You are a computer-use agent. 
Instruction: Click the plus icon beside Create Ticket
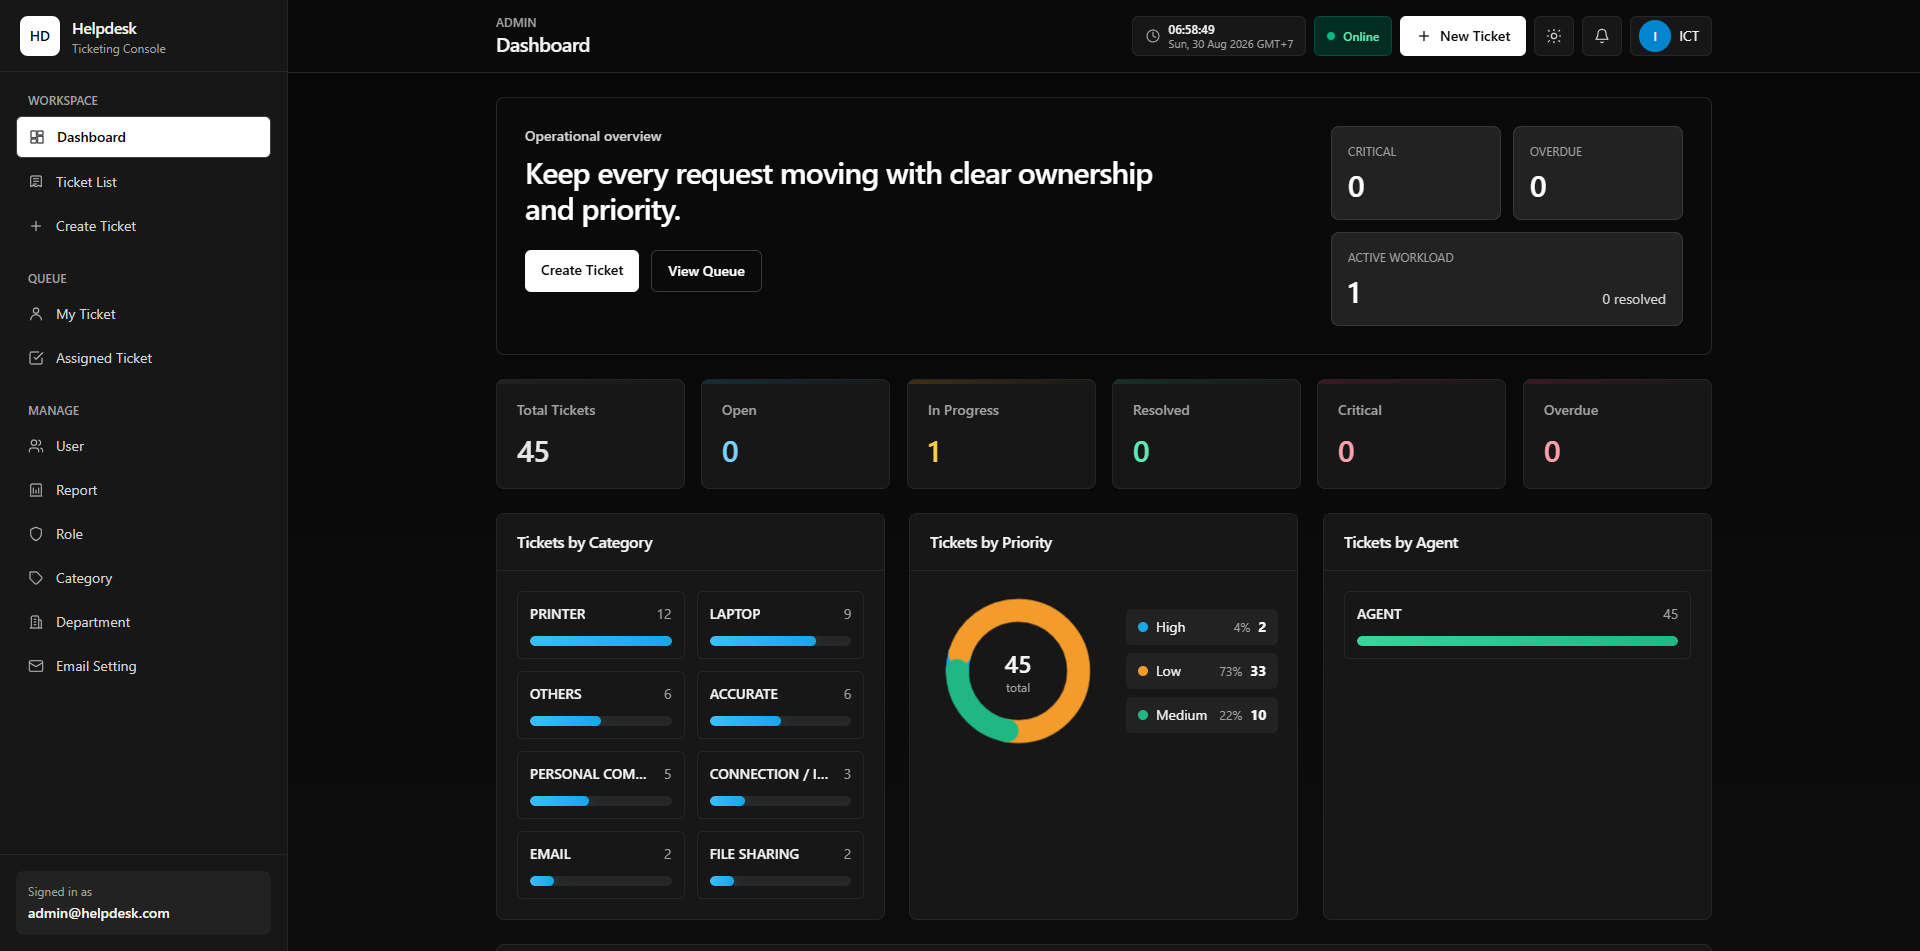click(x=36, y=226)
